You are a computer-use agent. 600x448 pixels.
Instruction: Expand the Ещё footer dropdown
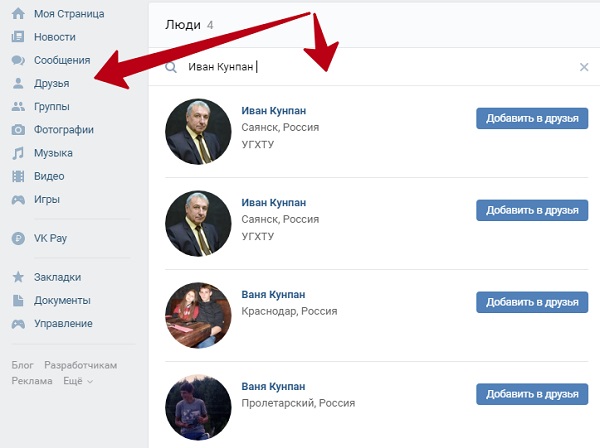(x=78, y=381)
